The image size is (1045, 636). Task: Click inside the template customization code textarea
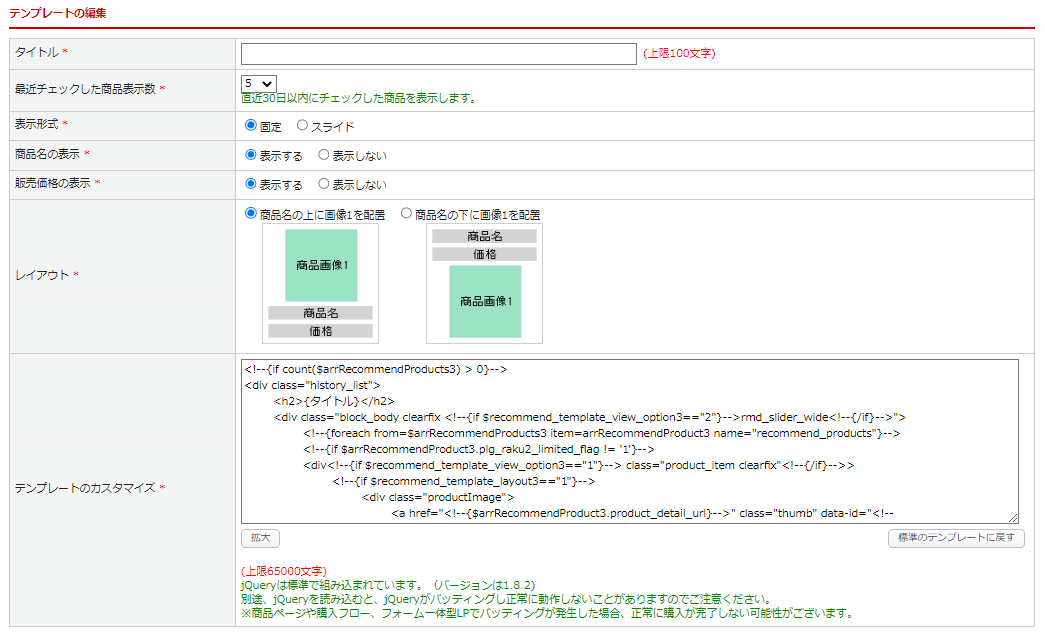(629, 440)
